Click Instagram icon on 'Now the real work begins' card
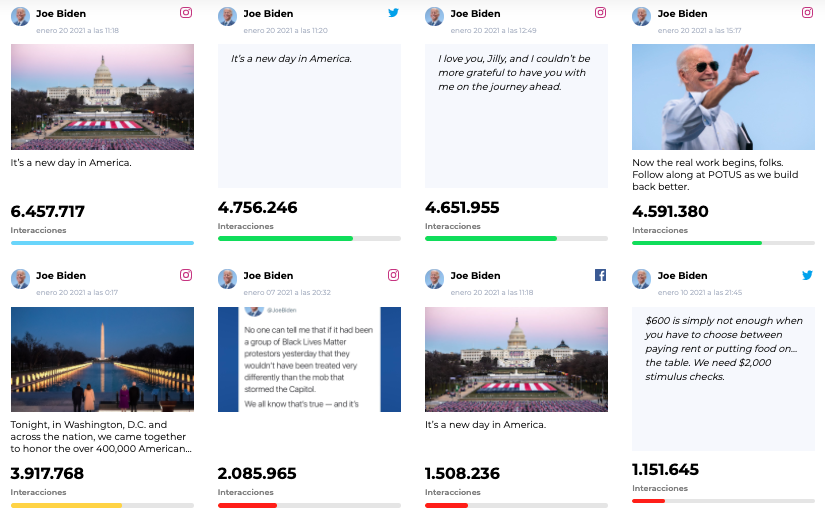 pyautogui.click(x=807, y=13)
